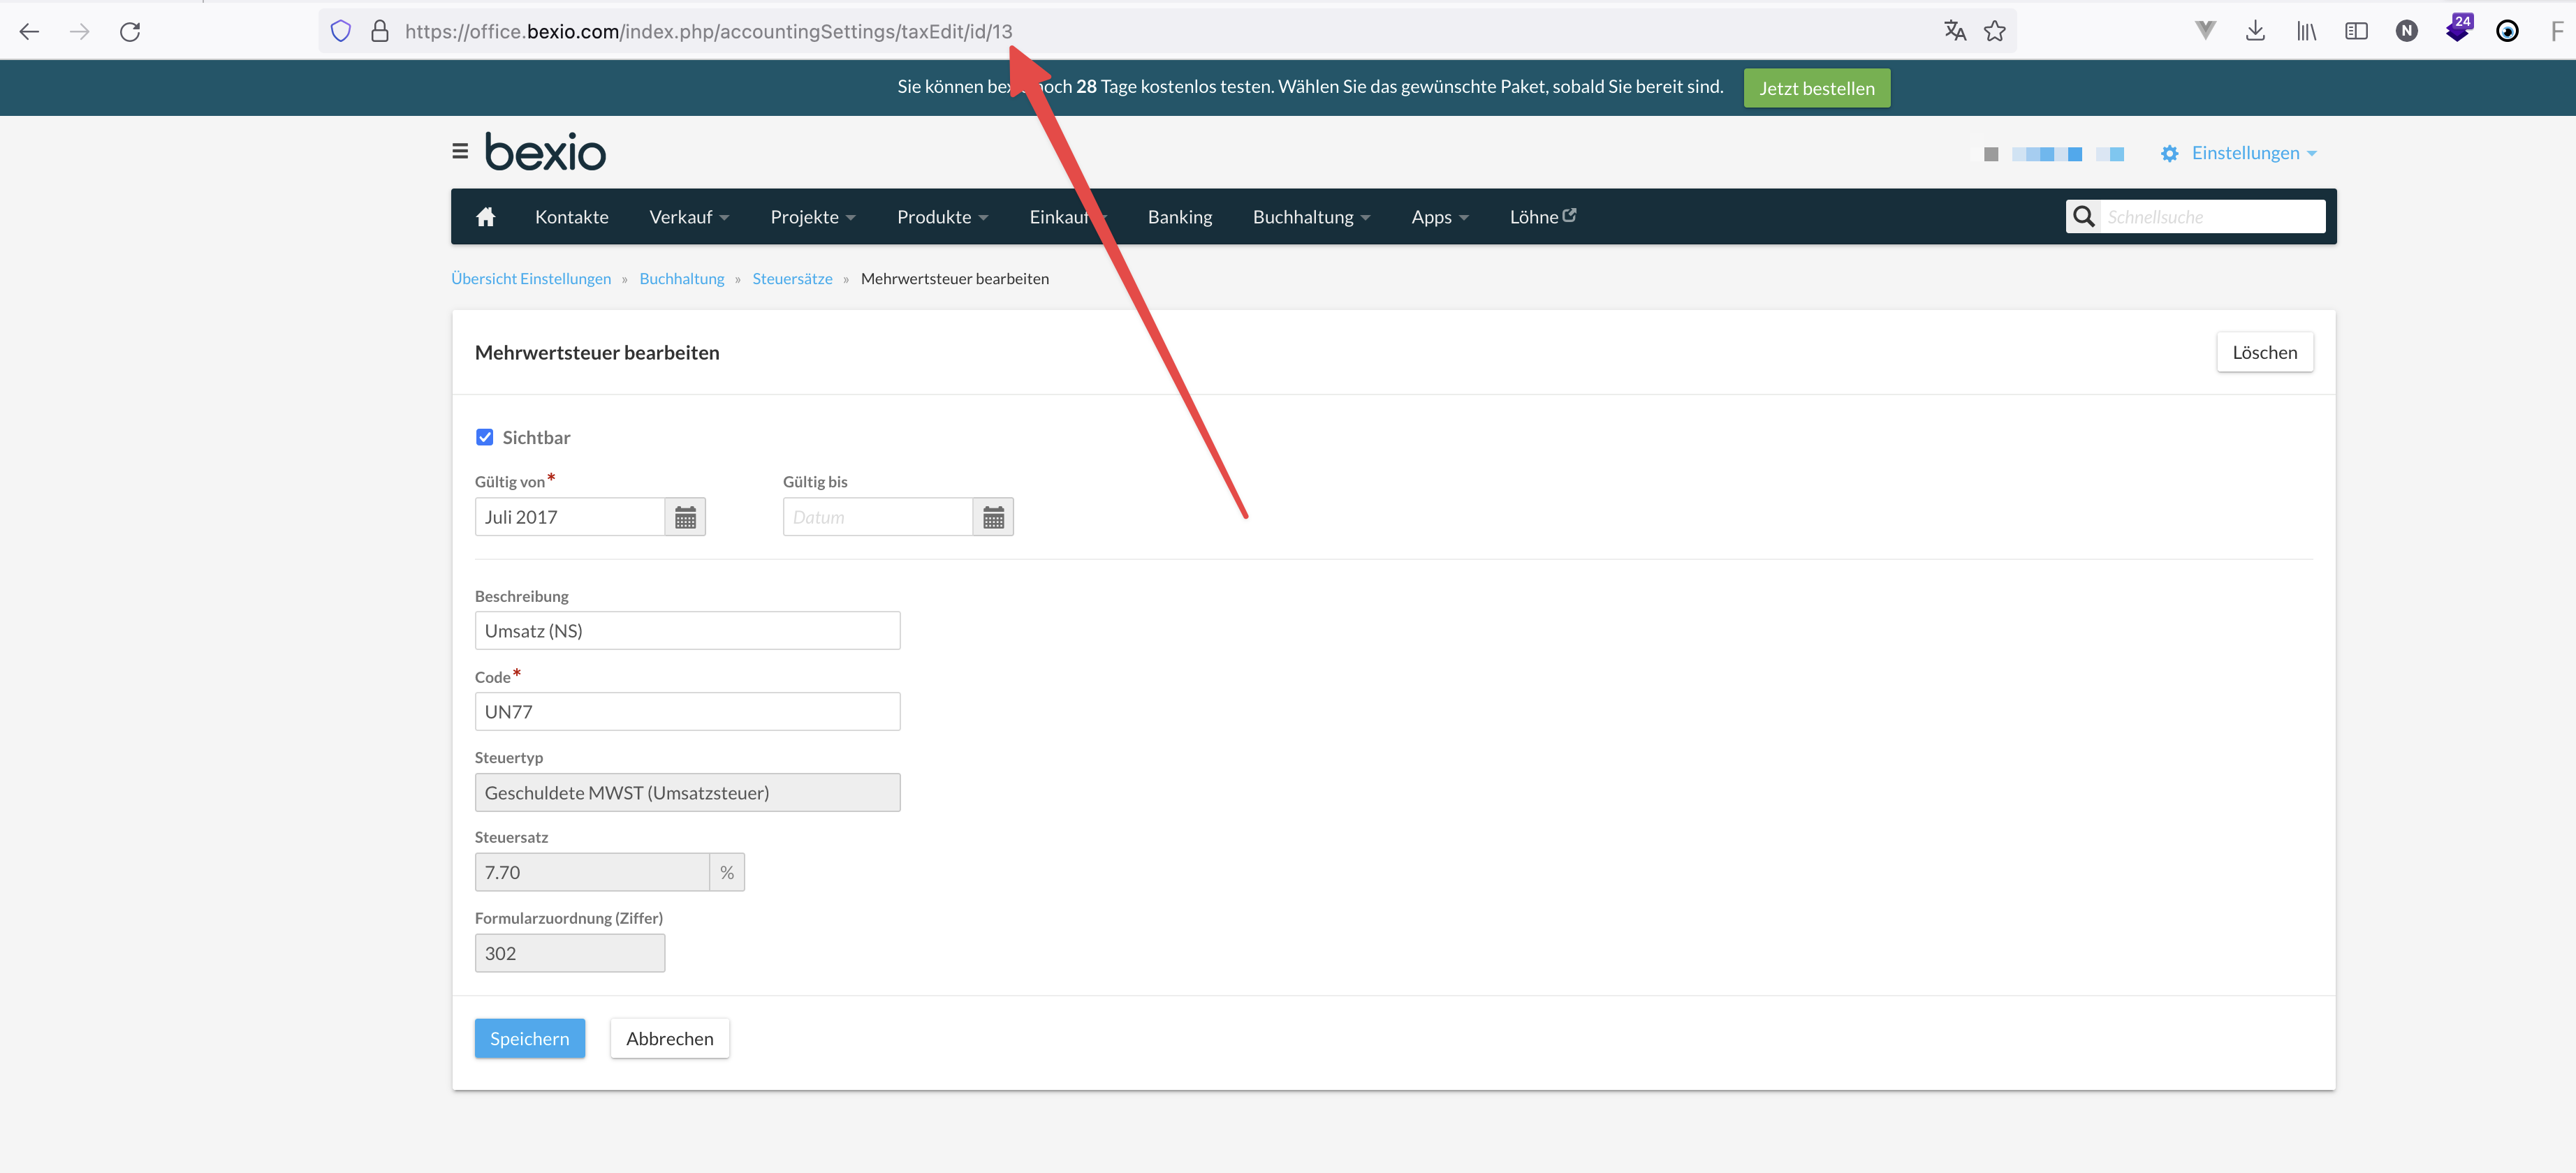2576x1173 pixels.
Task: Click the Speichern button
Action: (x=529, y=1038)
